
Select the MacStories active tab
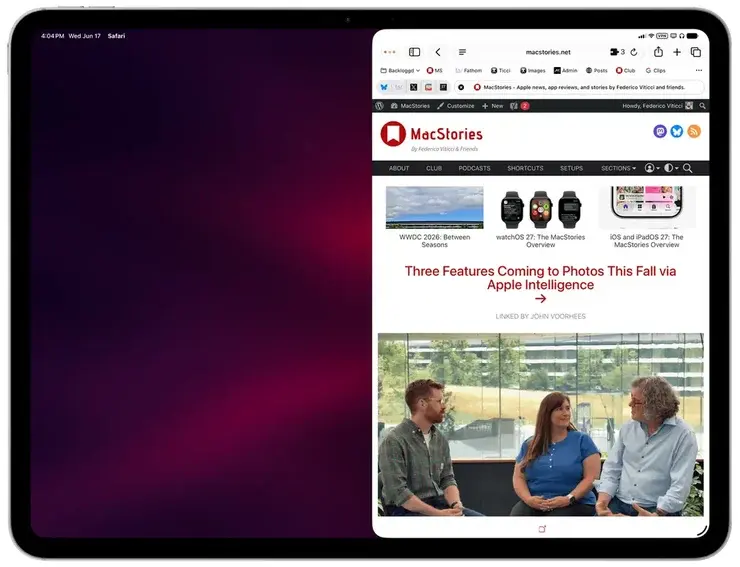pyautogui.click(x=579, y=87)
